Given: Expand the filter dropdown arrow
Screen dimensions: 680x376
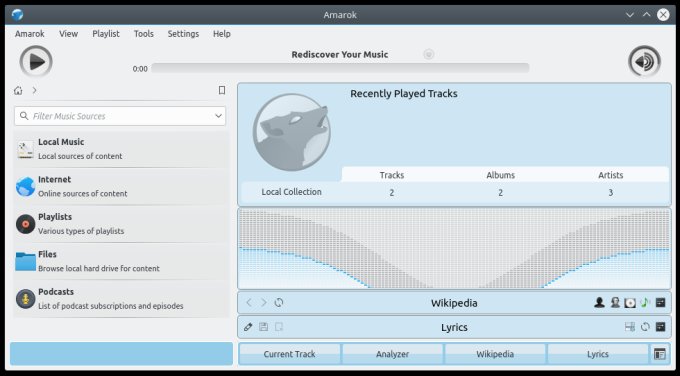Looking at the screenshot, I should point(218,116).
